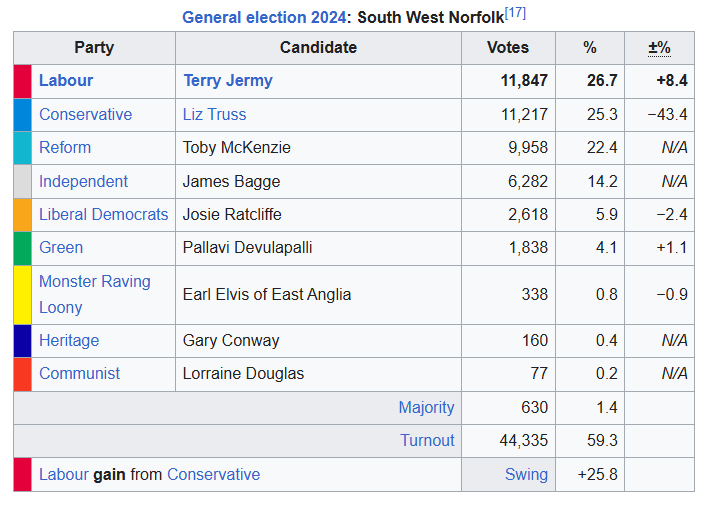Click the Communist party link
This screenshot has height=508, width=705.
pos(79,373)
